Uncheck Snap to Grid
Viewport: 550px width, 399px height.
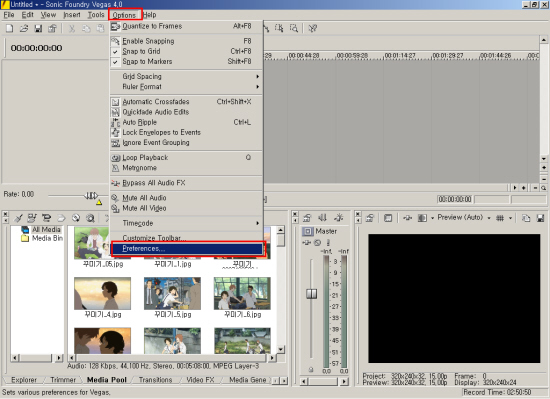click(186, 51)
